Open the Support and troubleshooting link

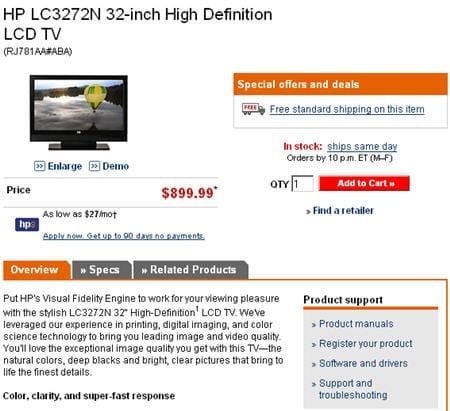click(353, 389)
